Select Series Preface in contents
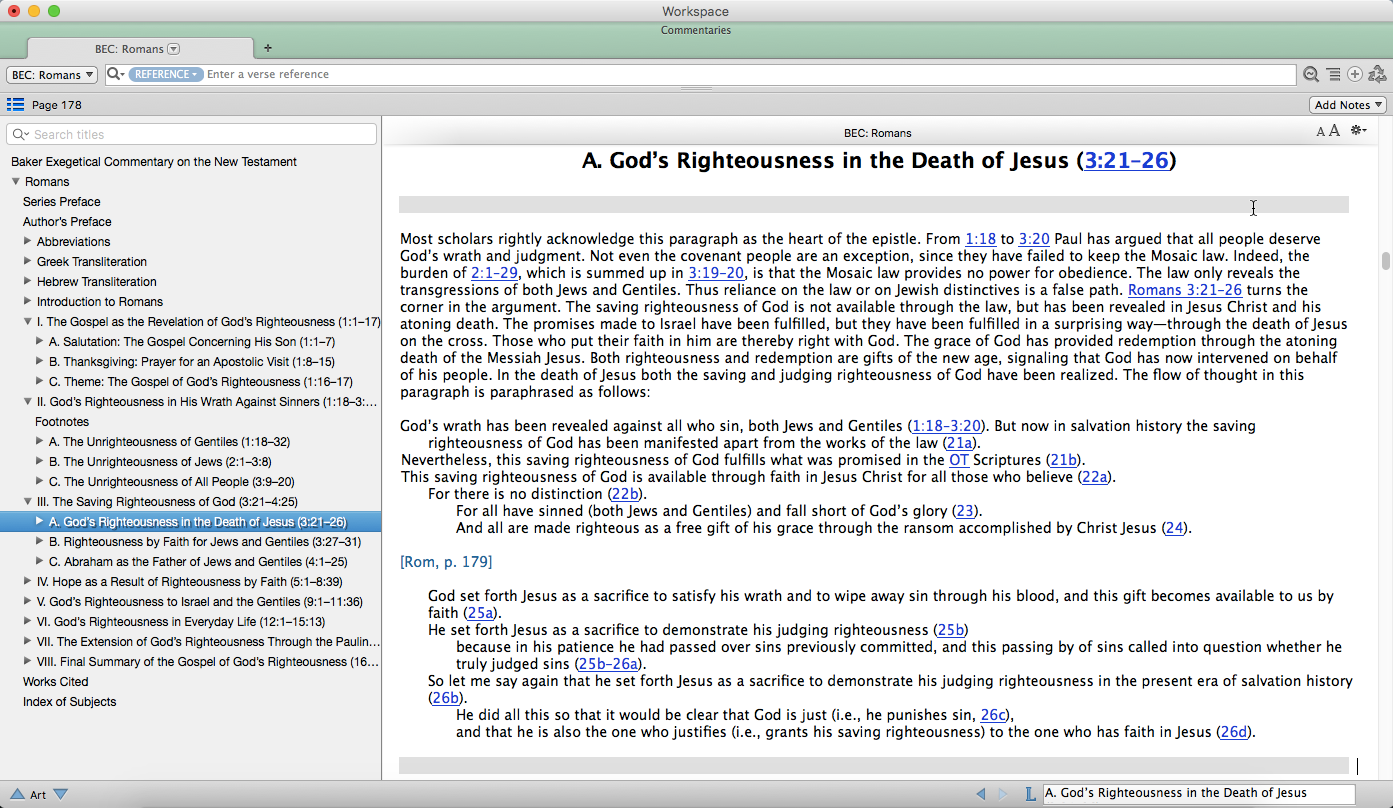This screenshot has width=1393, height=808. 62,202
